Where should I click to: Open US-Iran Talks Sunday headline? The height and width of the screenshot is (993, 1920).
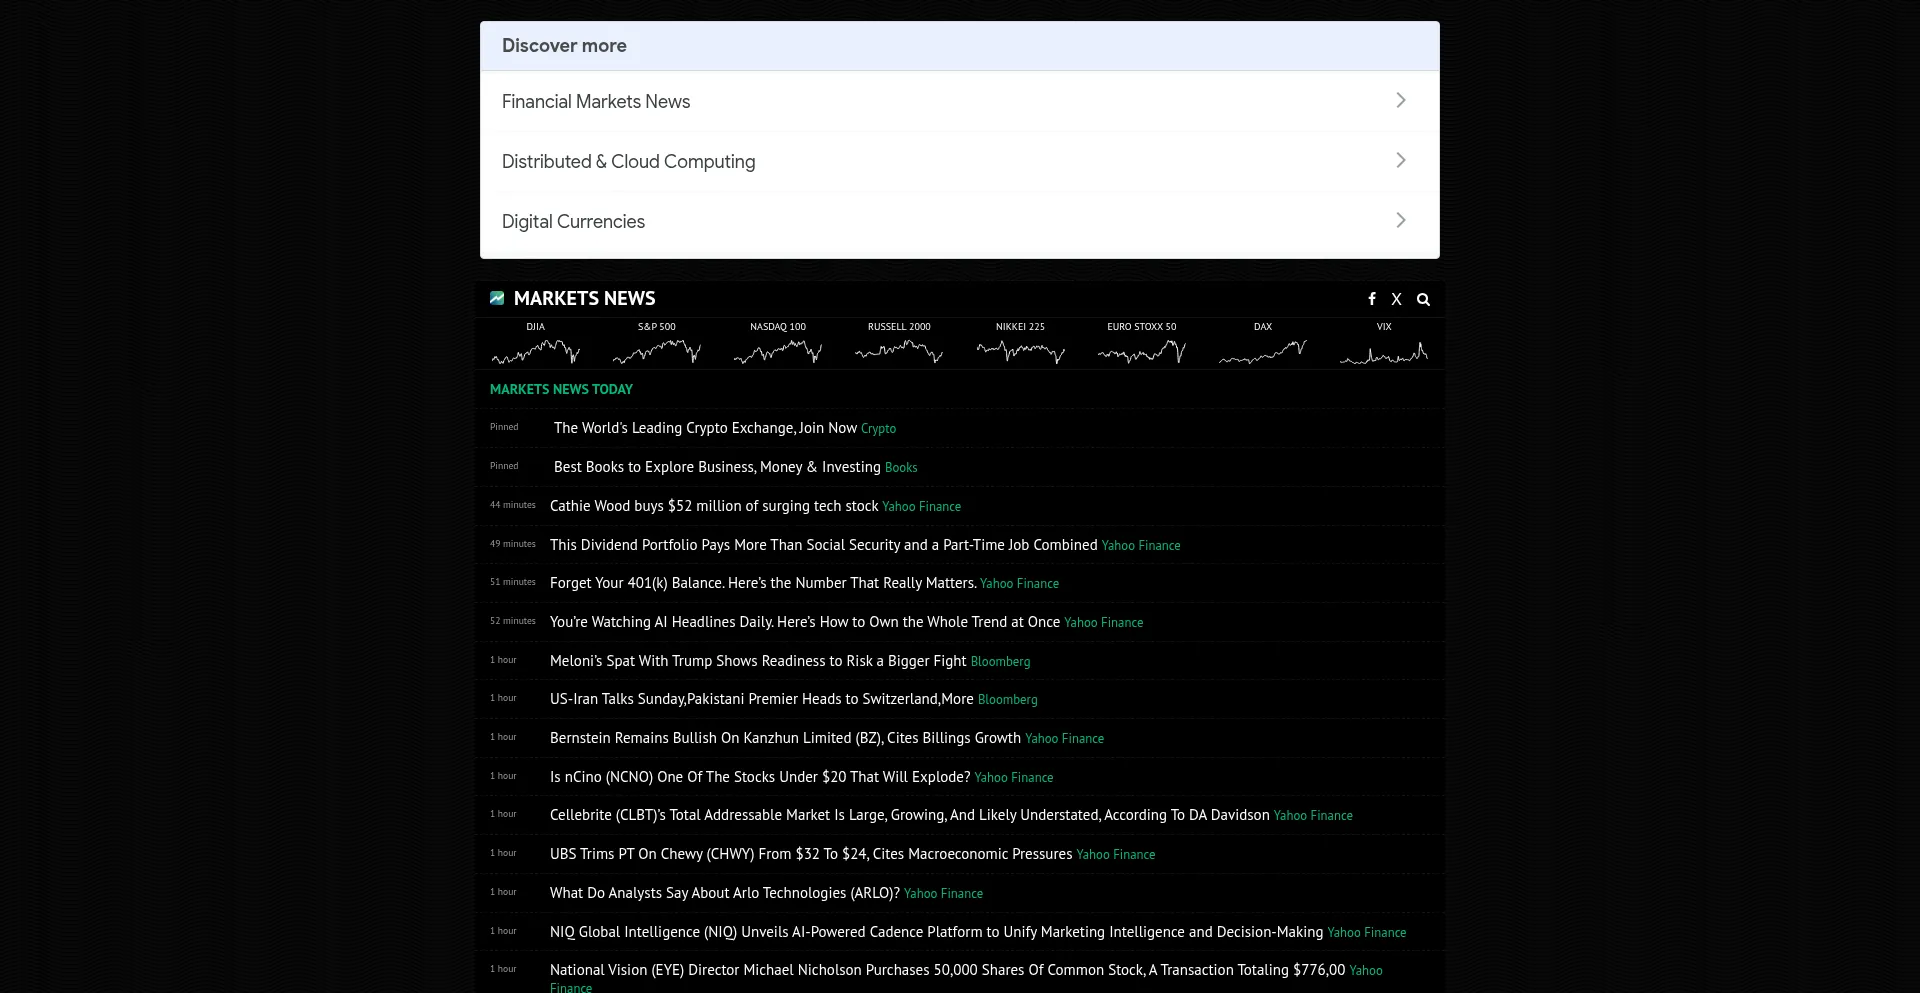[x=762, y=699]
